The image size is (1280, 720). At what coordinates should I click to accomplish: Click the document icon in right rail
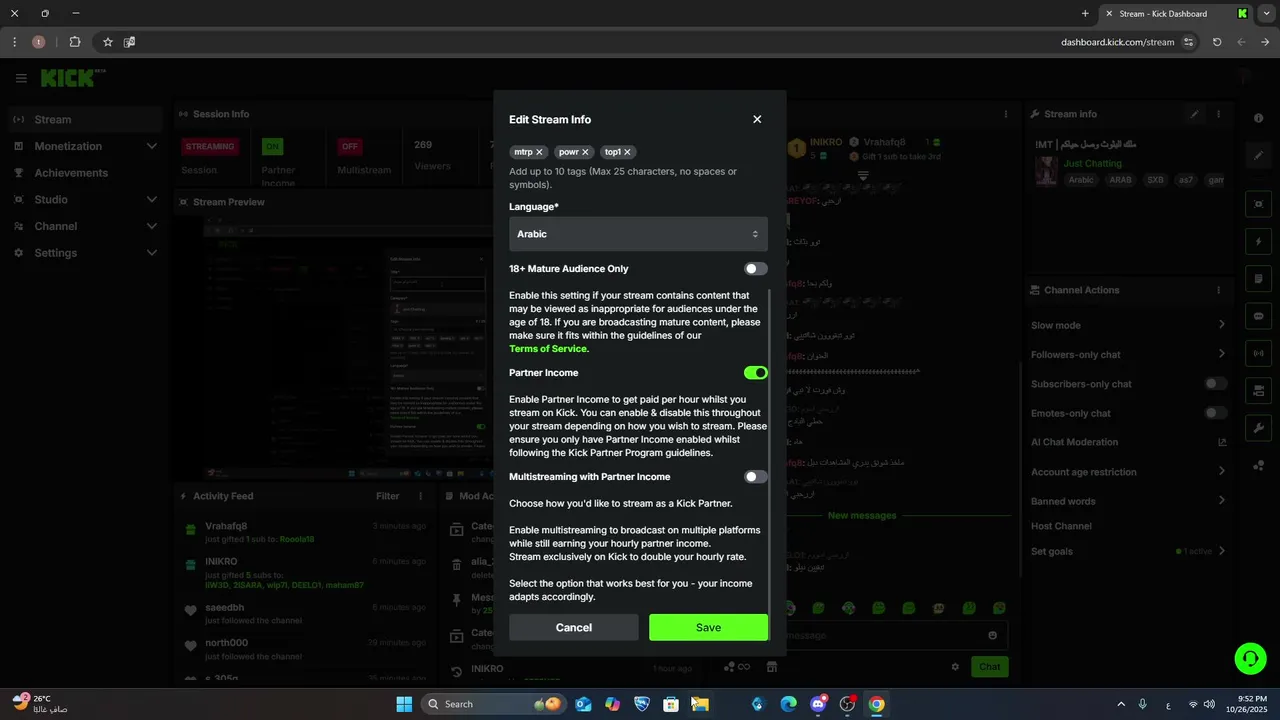pyautogui.click(x=1259, y=278)
